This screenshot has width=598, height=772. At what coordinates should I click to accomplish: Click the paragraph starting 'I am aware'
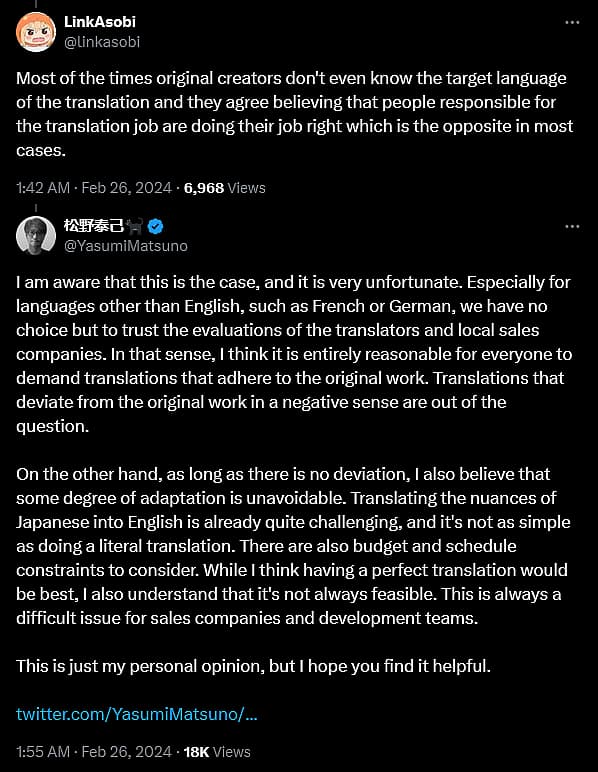294,354
